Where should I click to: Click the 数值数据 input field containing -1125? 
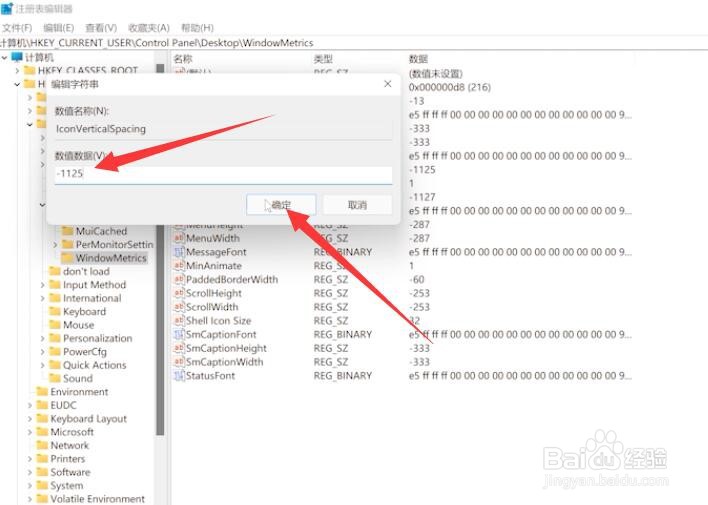[224, 174]
